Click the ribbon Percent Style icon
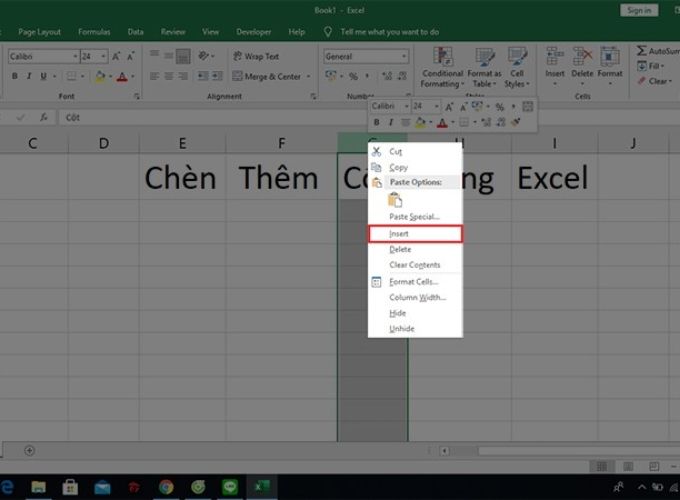This screenshot has height=500, width=680. (353, 76)
